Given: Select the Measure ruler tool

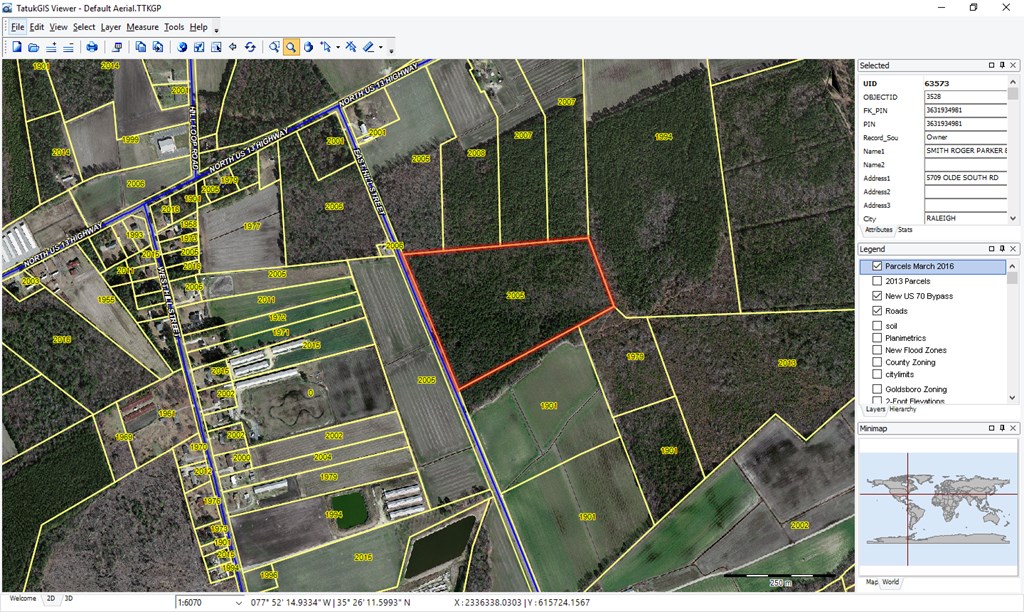Looking at the screenshot, I should click(x=368, y=47).
